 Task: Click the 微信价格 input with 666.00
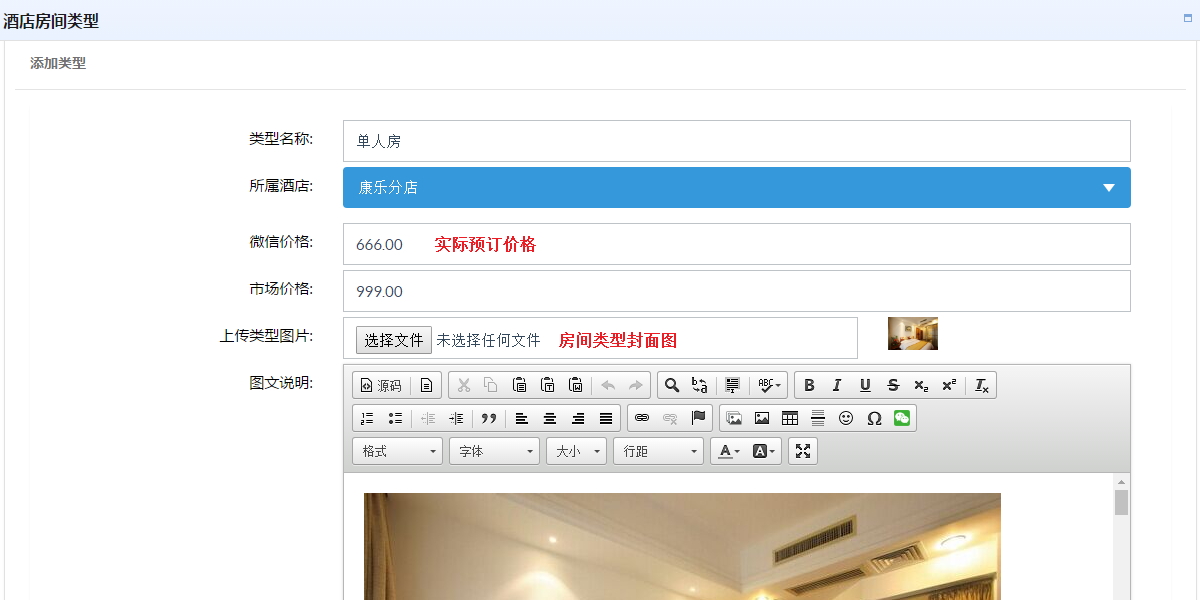[737, 244]
